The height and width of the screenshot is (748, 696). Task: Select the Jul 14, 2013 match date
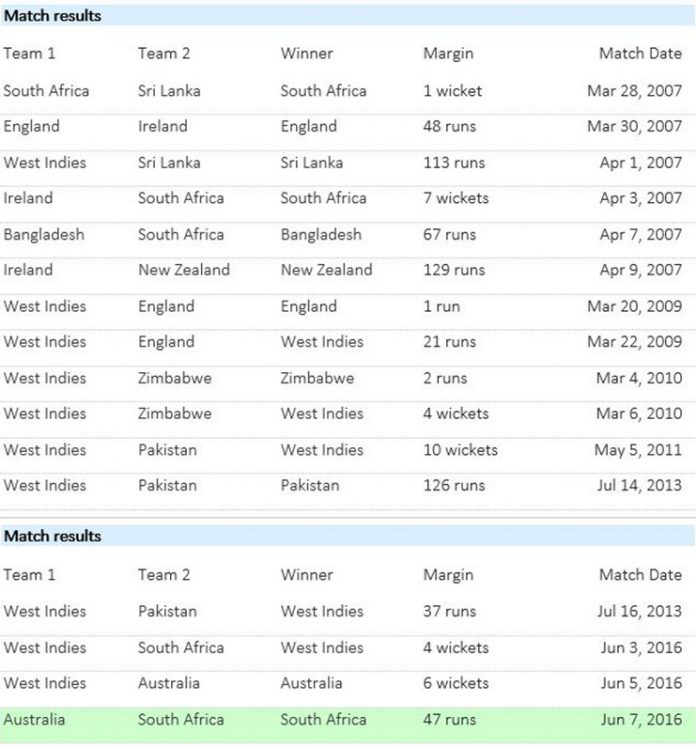click(x=639, y=486)
